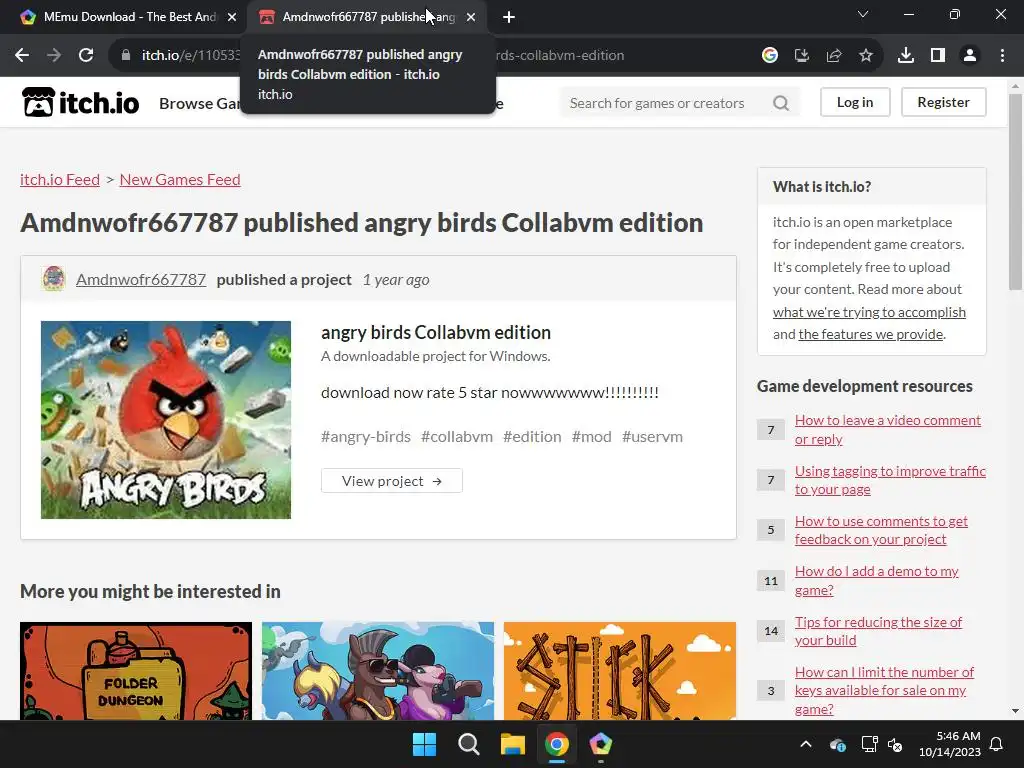
Task: Open the Stick game thumbnail
Action: pyautogui.click(x=620, y=671)
